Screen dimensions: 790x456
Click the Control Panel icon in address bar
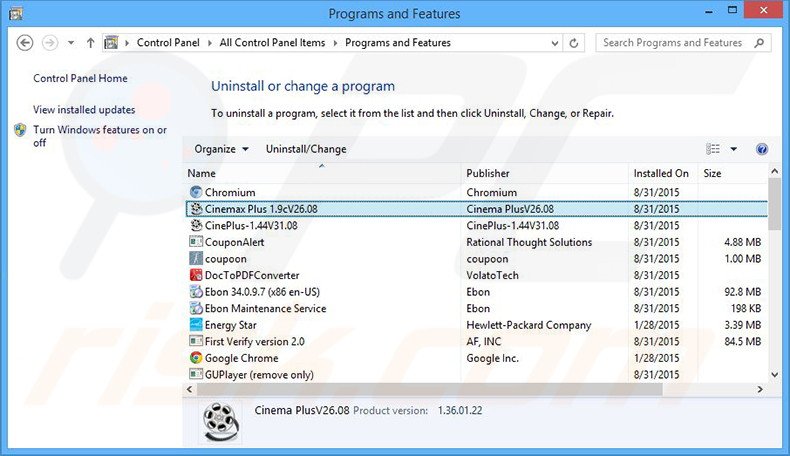pos(111,43)
